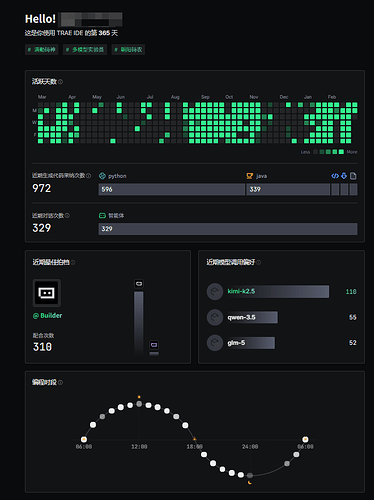The height and width of the screenshot is (500, 374).
Task: Click the orange sun icon above 12:00
Action: (x=139, y=397)
